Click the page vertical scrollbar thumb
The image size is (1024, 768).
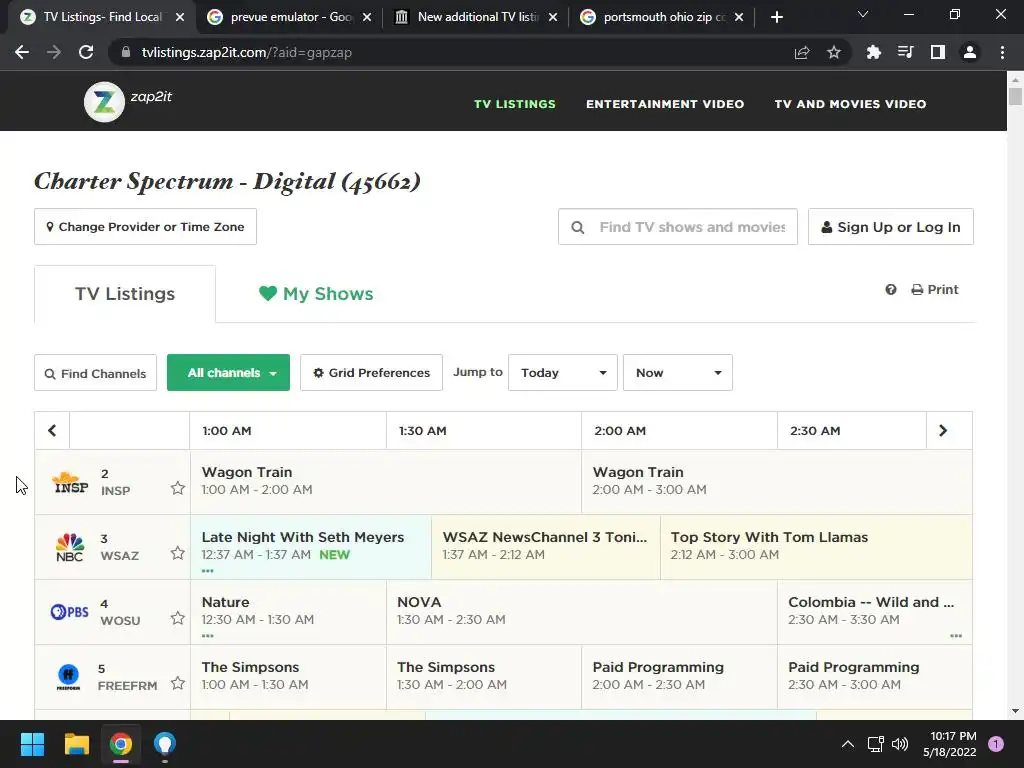coord(1015,96)
